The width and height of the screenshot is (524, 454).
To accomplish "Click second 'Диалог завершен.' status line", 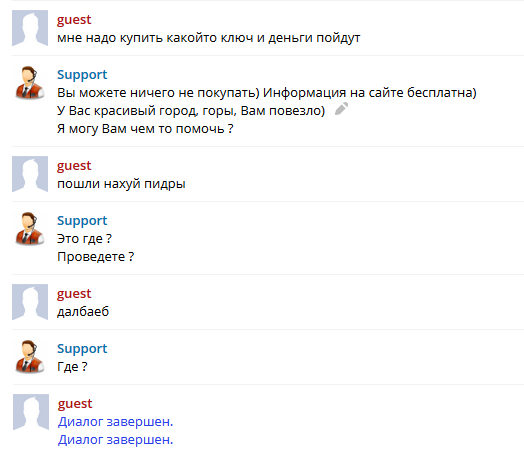I will point(115,440).
